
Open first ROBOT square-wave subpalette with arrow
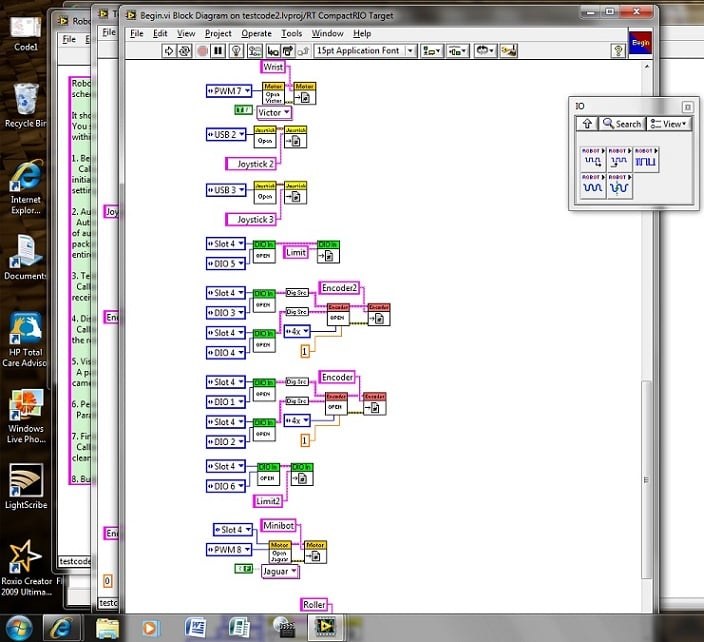(593, 159)
